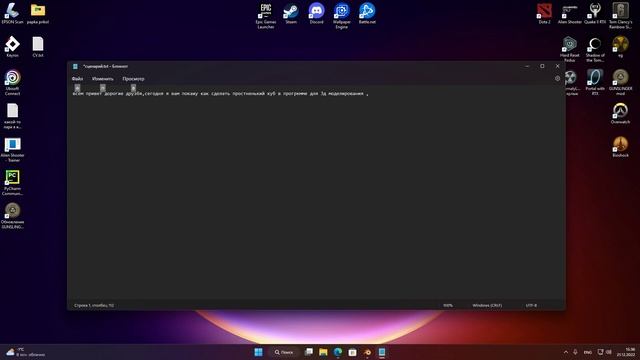Screen dimensions: 640x360
Task: Open Blender from the taskbar
Action: [x=367, y=352]
